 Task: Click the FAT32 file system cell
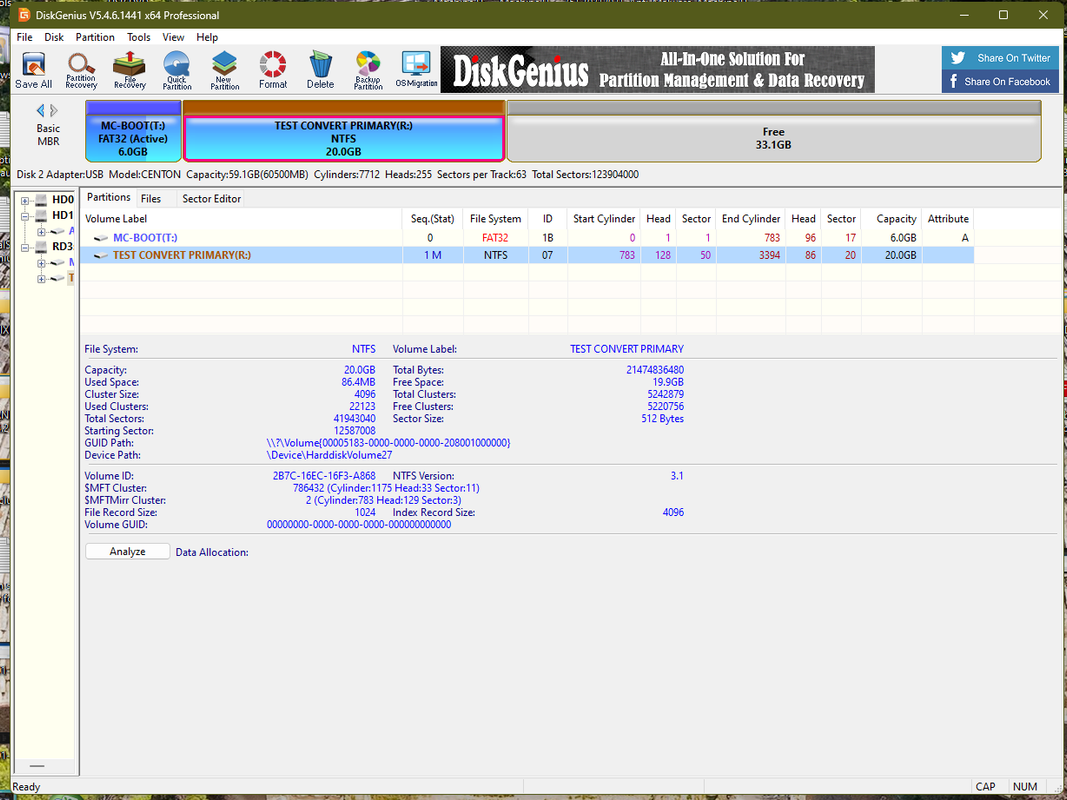[x=495, y=238]
